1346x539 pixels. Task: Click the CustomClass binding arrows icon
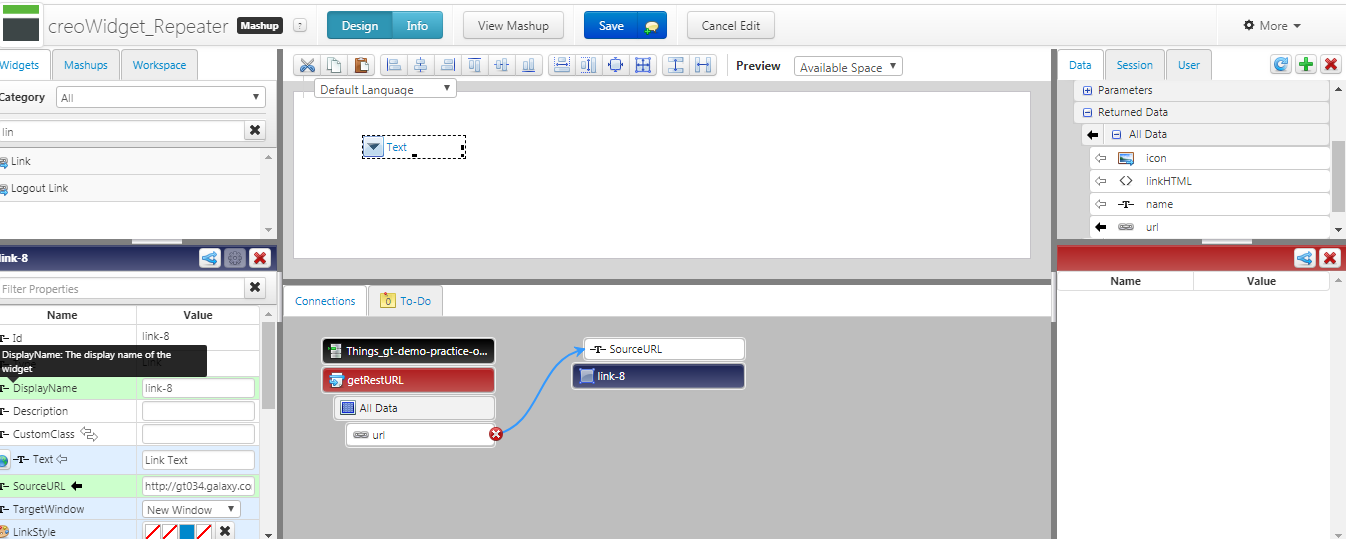[x=89, y=434]
